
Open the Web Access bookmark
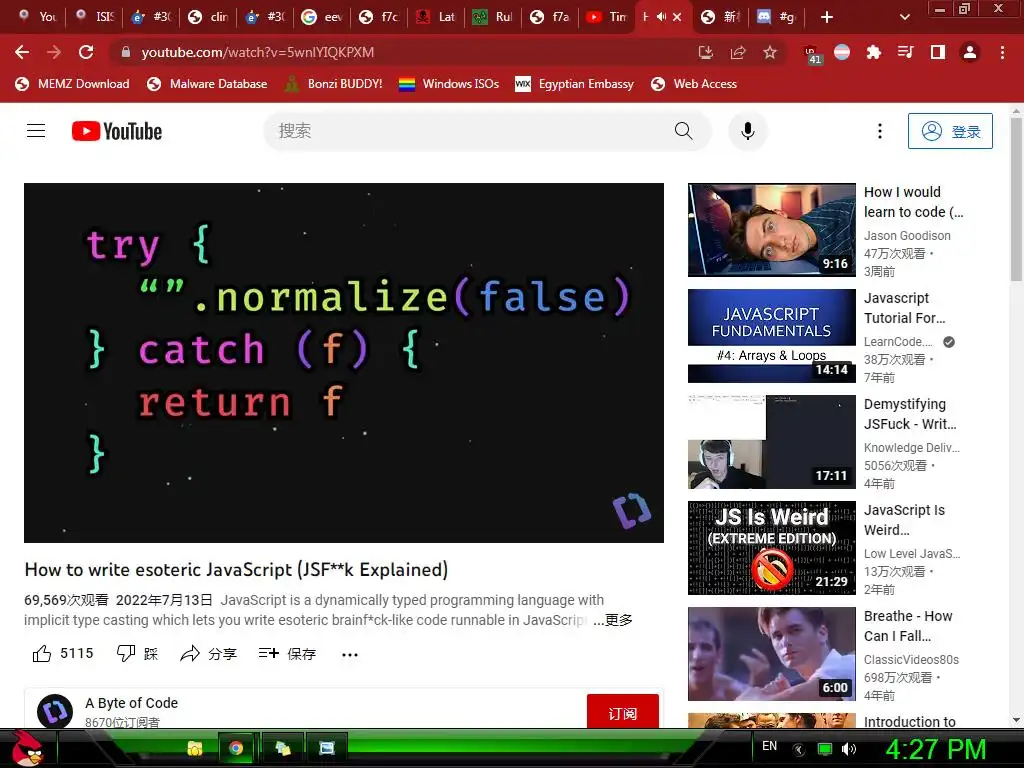(694, 84)
